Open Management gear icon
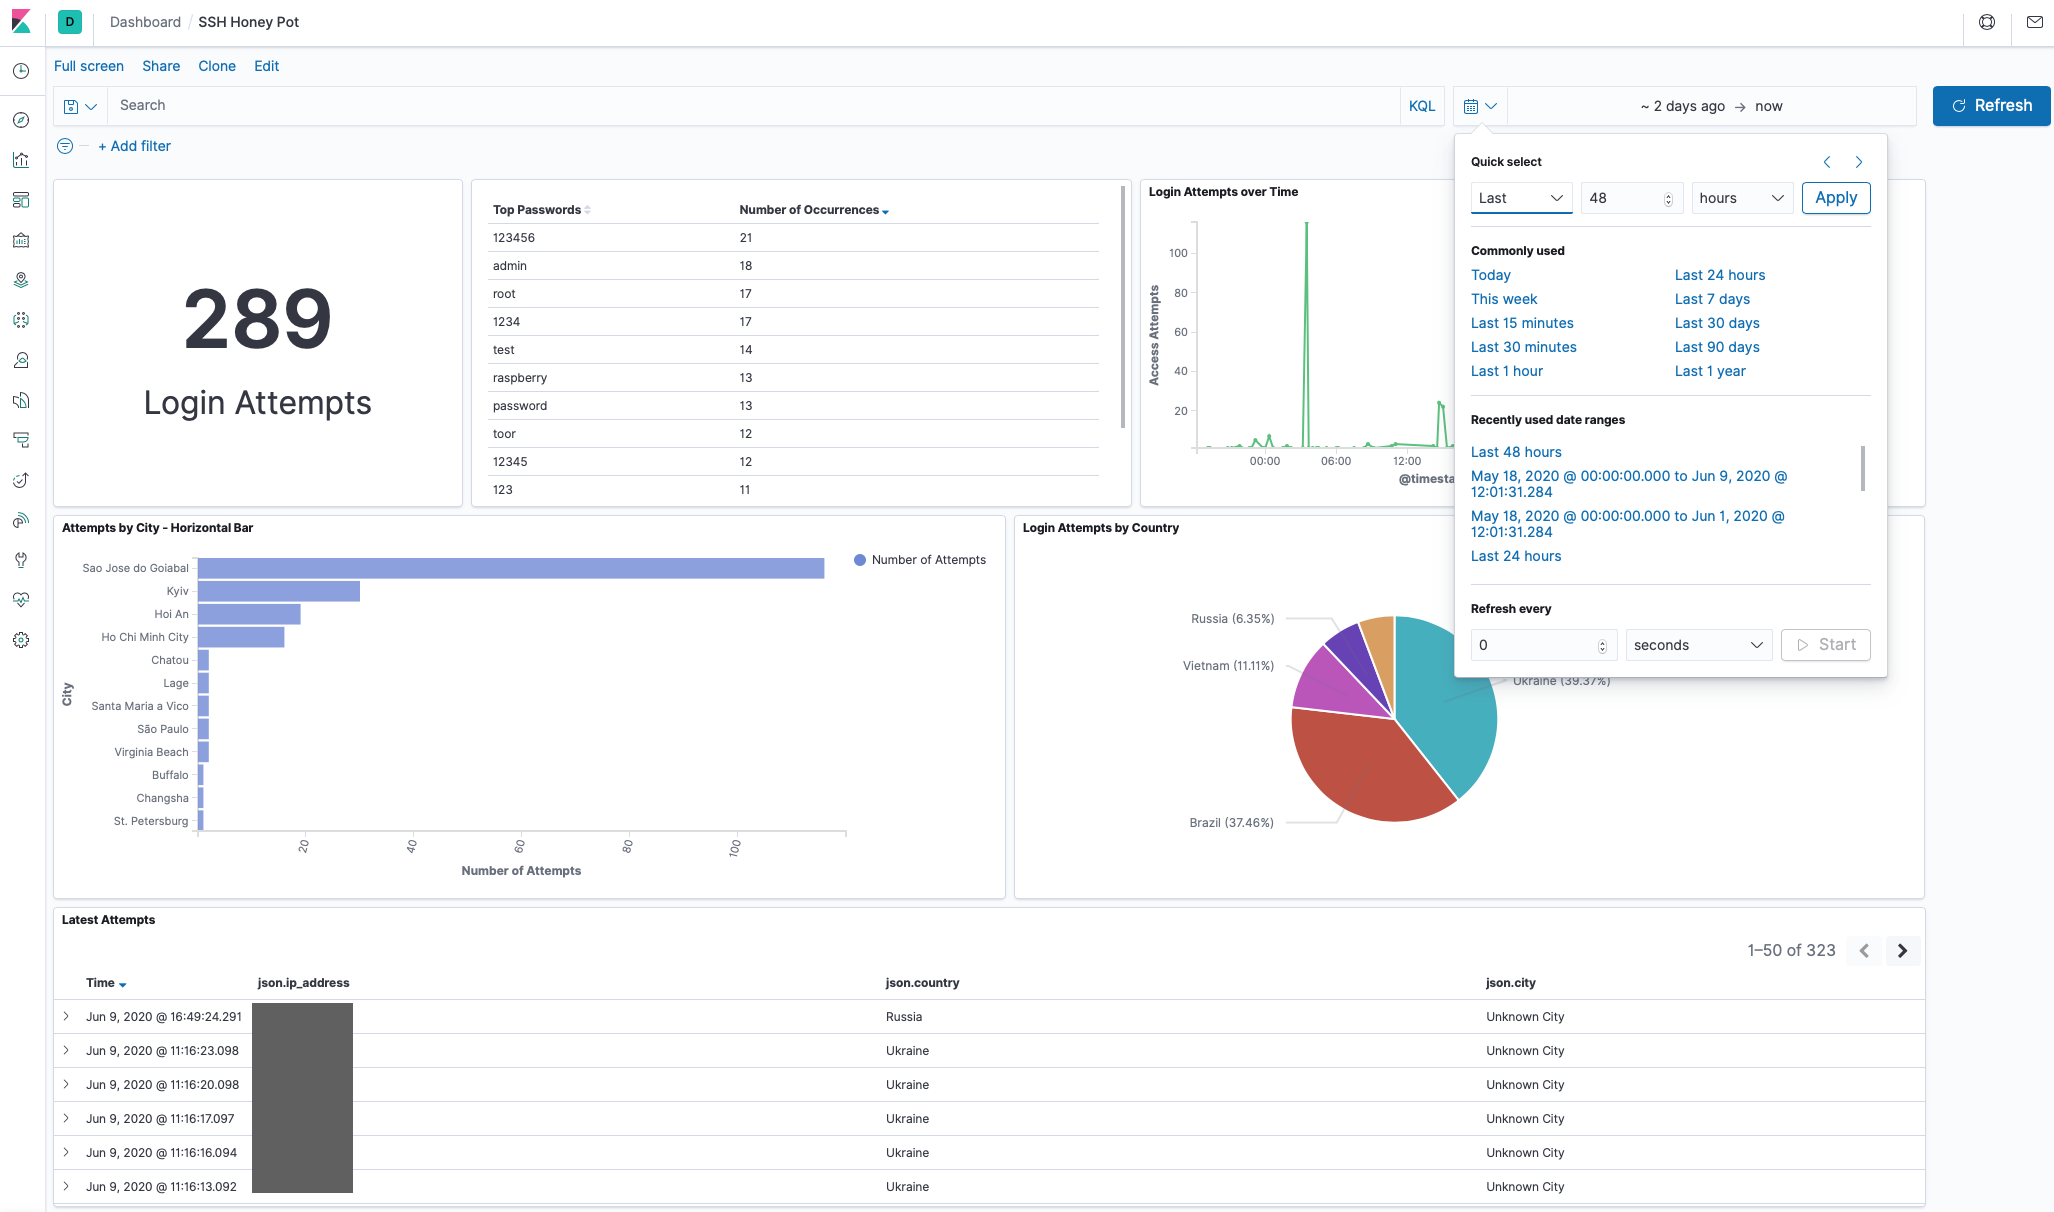 click(21, 640)
